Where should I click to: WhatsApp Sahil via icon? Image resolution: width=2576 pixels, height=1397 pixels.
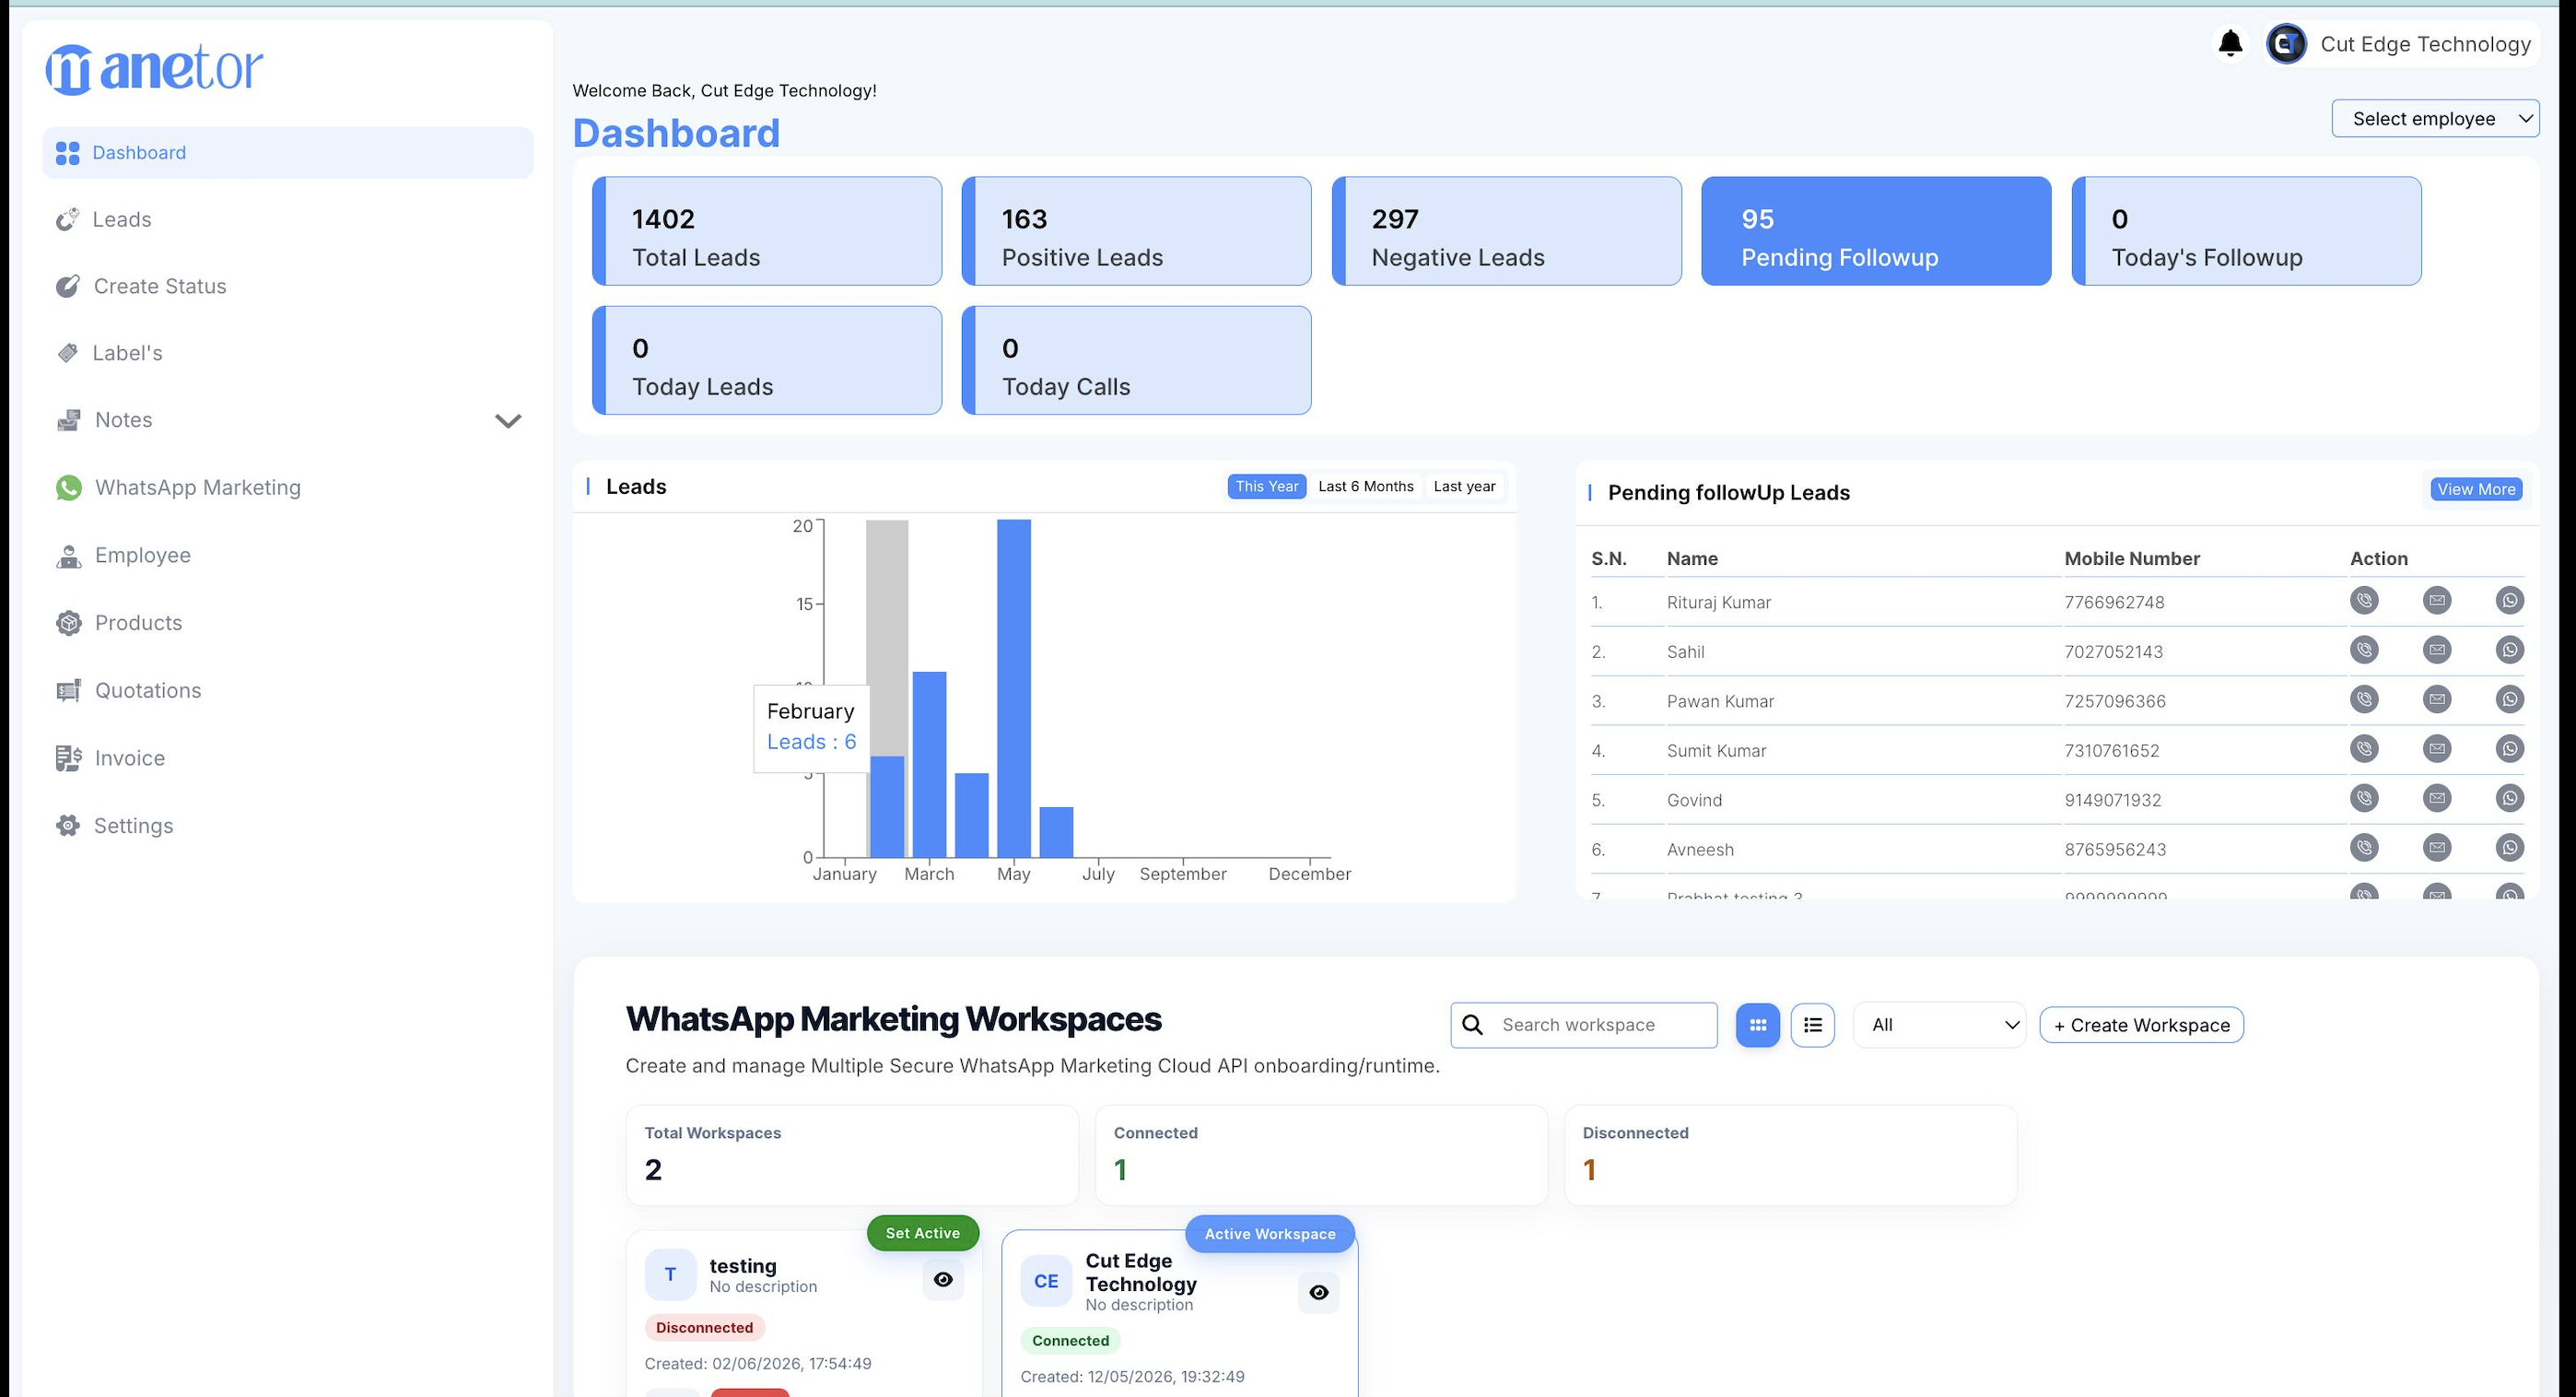click(2510, 650)
